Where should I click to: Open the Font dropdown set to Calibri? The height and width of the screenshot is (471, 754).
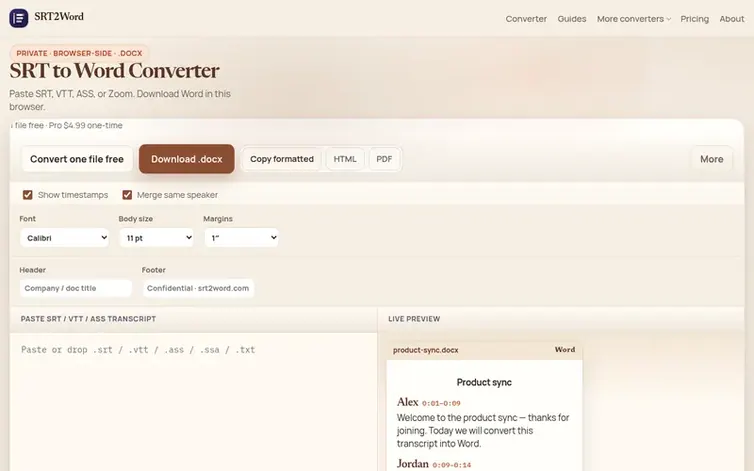64,238
